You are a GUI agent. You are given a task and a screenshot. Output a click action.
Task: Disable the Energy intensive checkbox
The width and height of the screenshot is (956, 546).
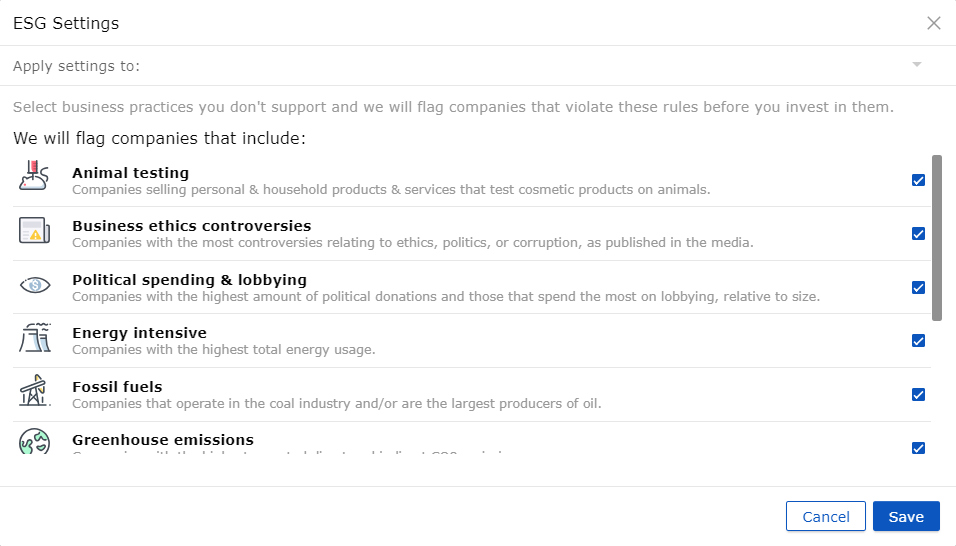click(x=918, y=341)
